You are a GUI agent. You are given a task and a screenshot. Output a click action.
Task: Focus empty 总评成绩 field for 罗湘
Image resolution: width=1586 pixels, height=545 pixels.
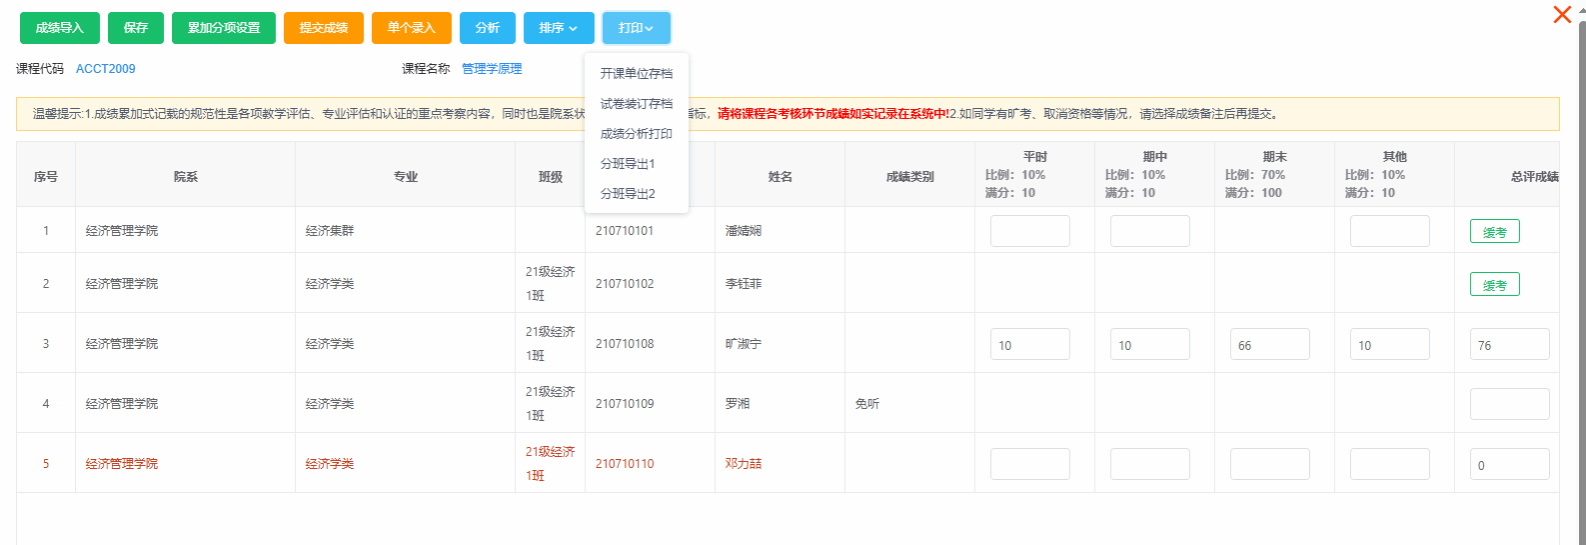click(x=1510, y=404)
